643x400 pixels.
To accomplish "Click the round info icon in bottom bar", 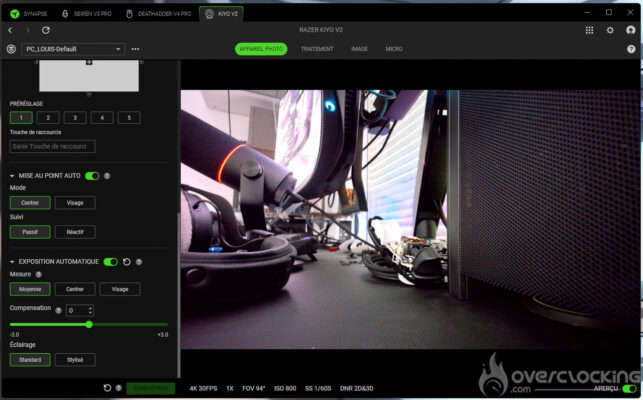I will point(119,388).
